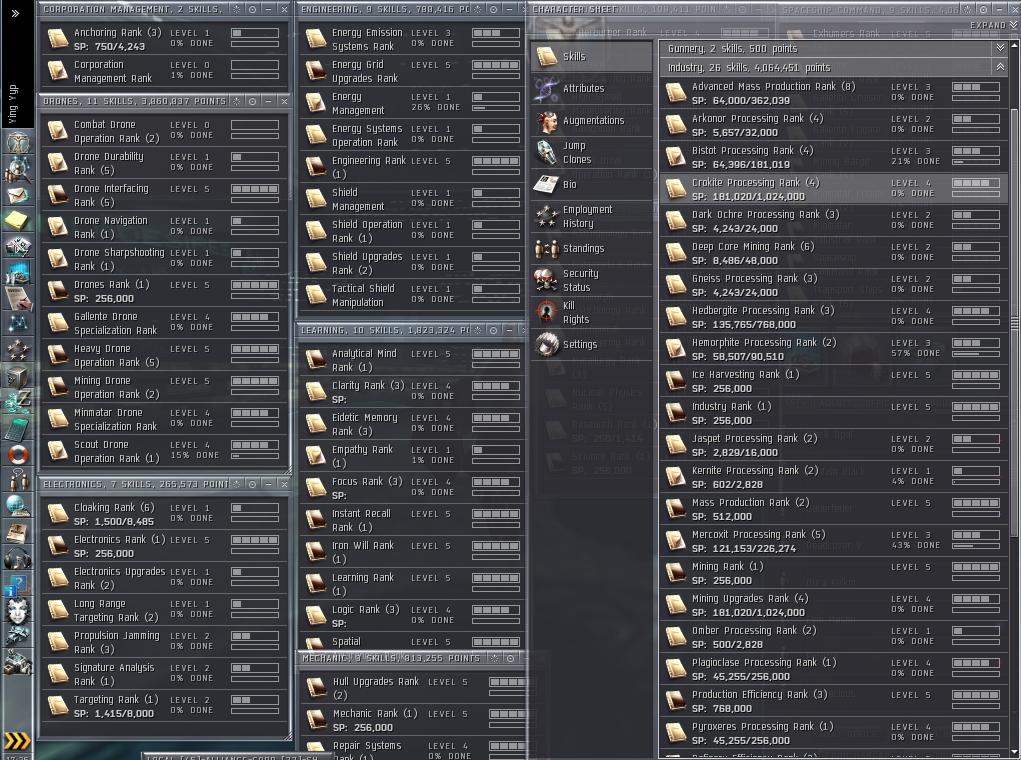The image size is (1021, 760).
Task: Open the in-game Browser globe icon
Action: pyautogui.click(x=18, y=505)
